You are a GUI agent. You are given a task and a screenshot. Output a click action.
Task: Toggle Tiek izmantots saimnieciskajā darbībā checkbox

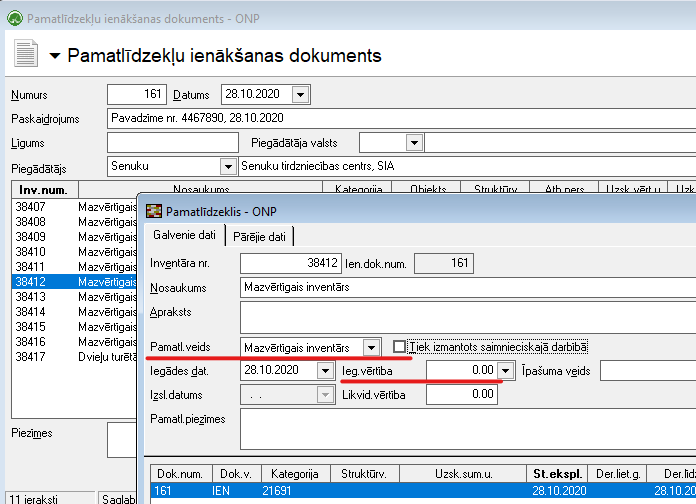coord(399,346)
